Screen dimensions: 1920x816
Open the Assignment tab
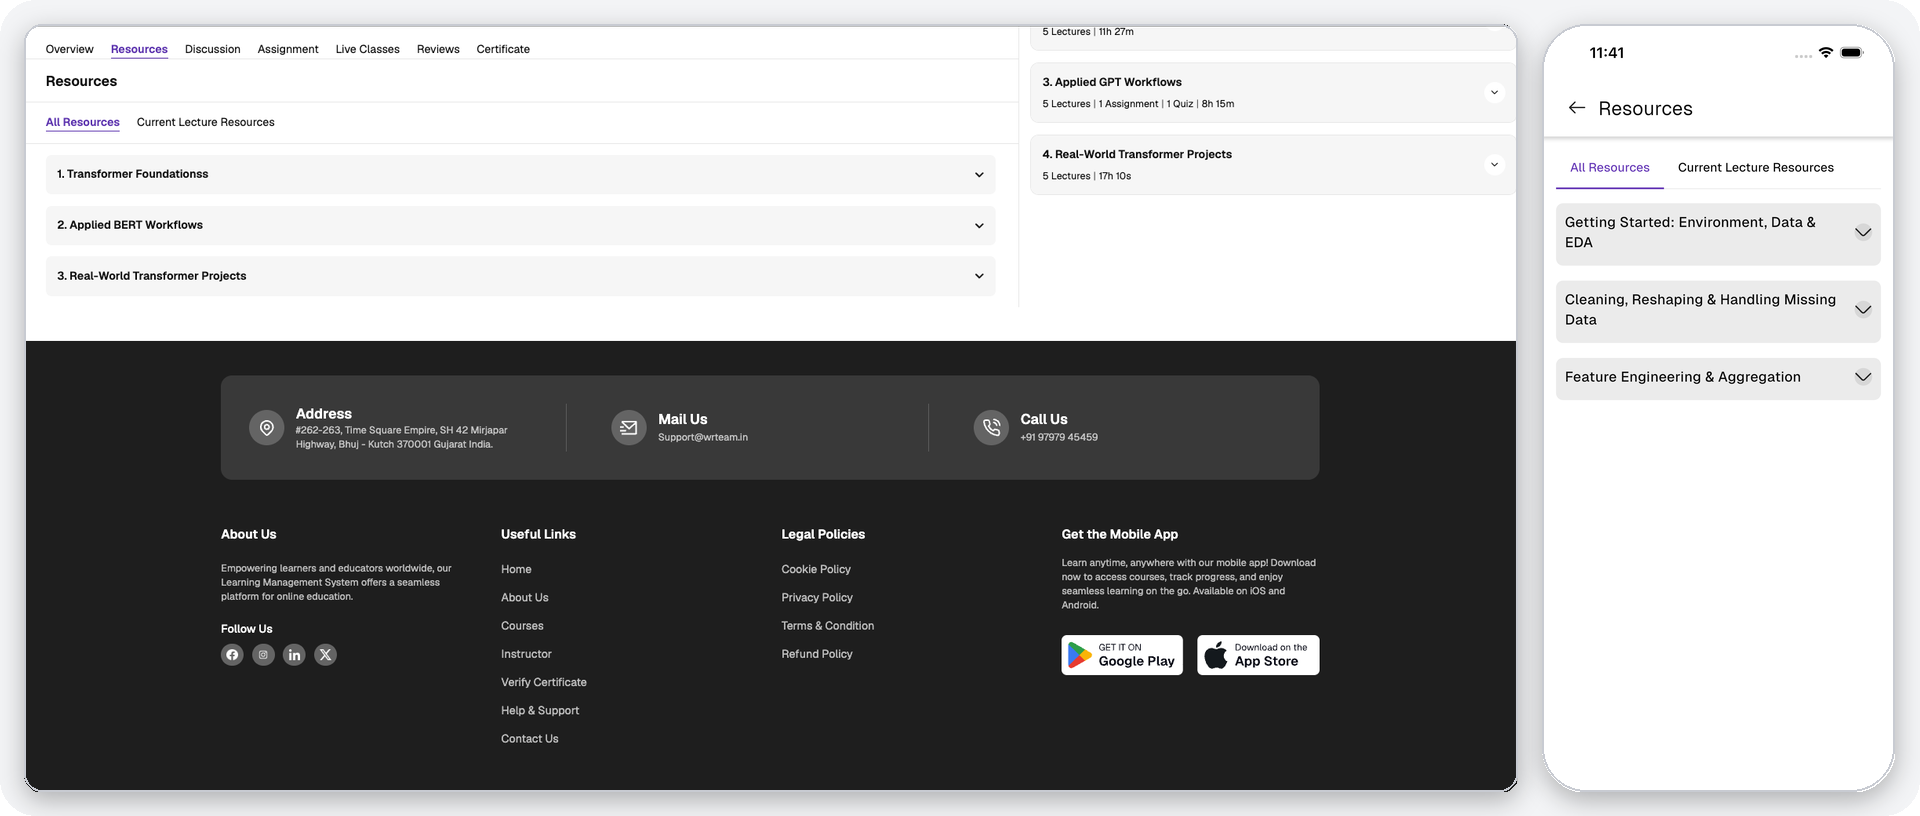click(x=288, y=49)
